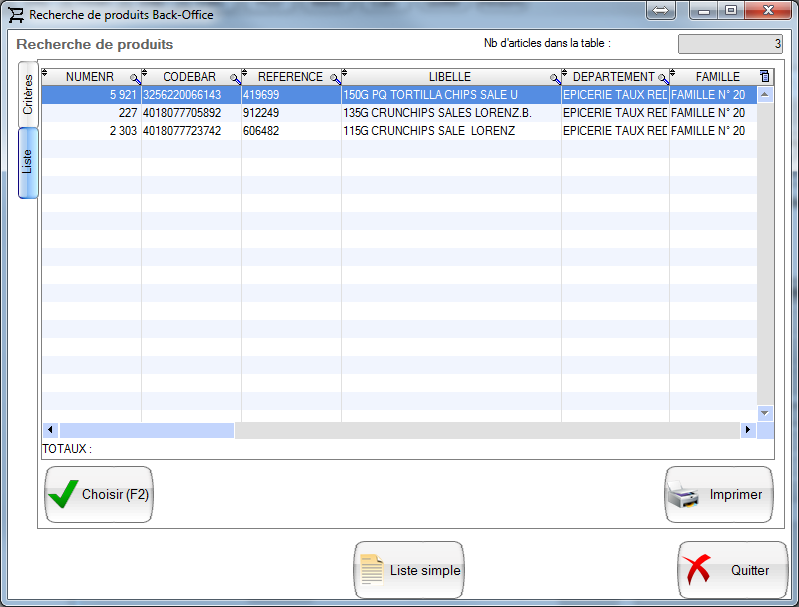Click the magnifier icon in NUMENR column header
The height and width of the screenshot is (607, 799).
pos(135,78)
